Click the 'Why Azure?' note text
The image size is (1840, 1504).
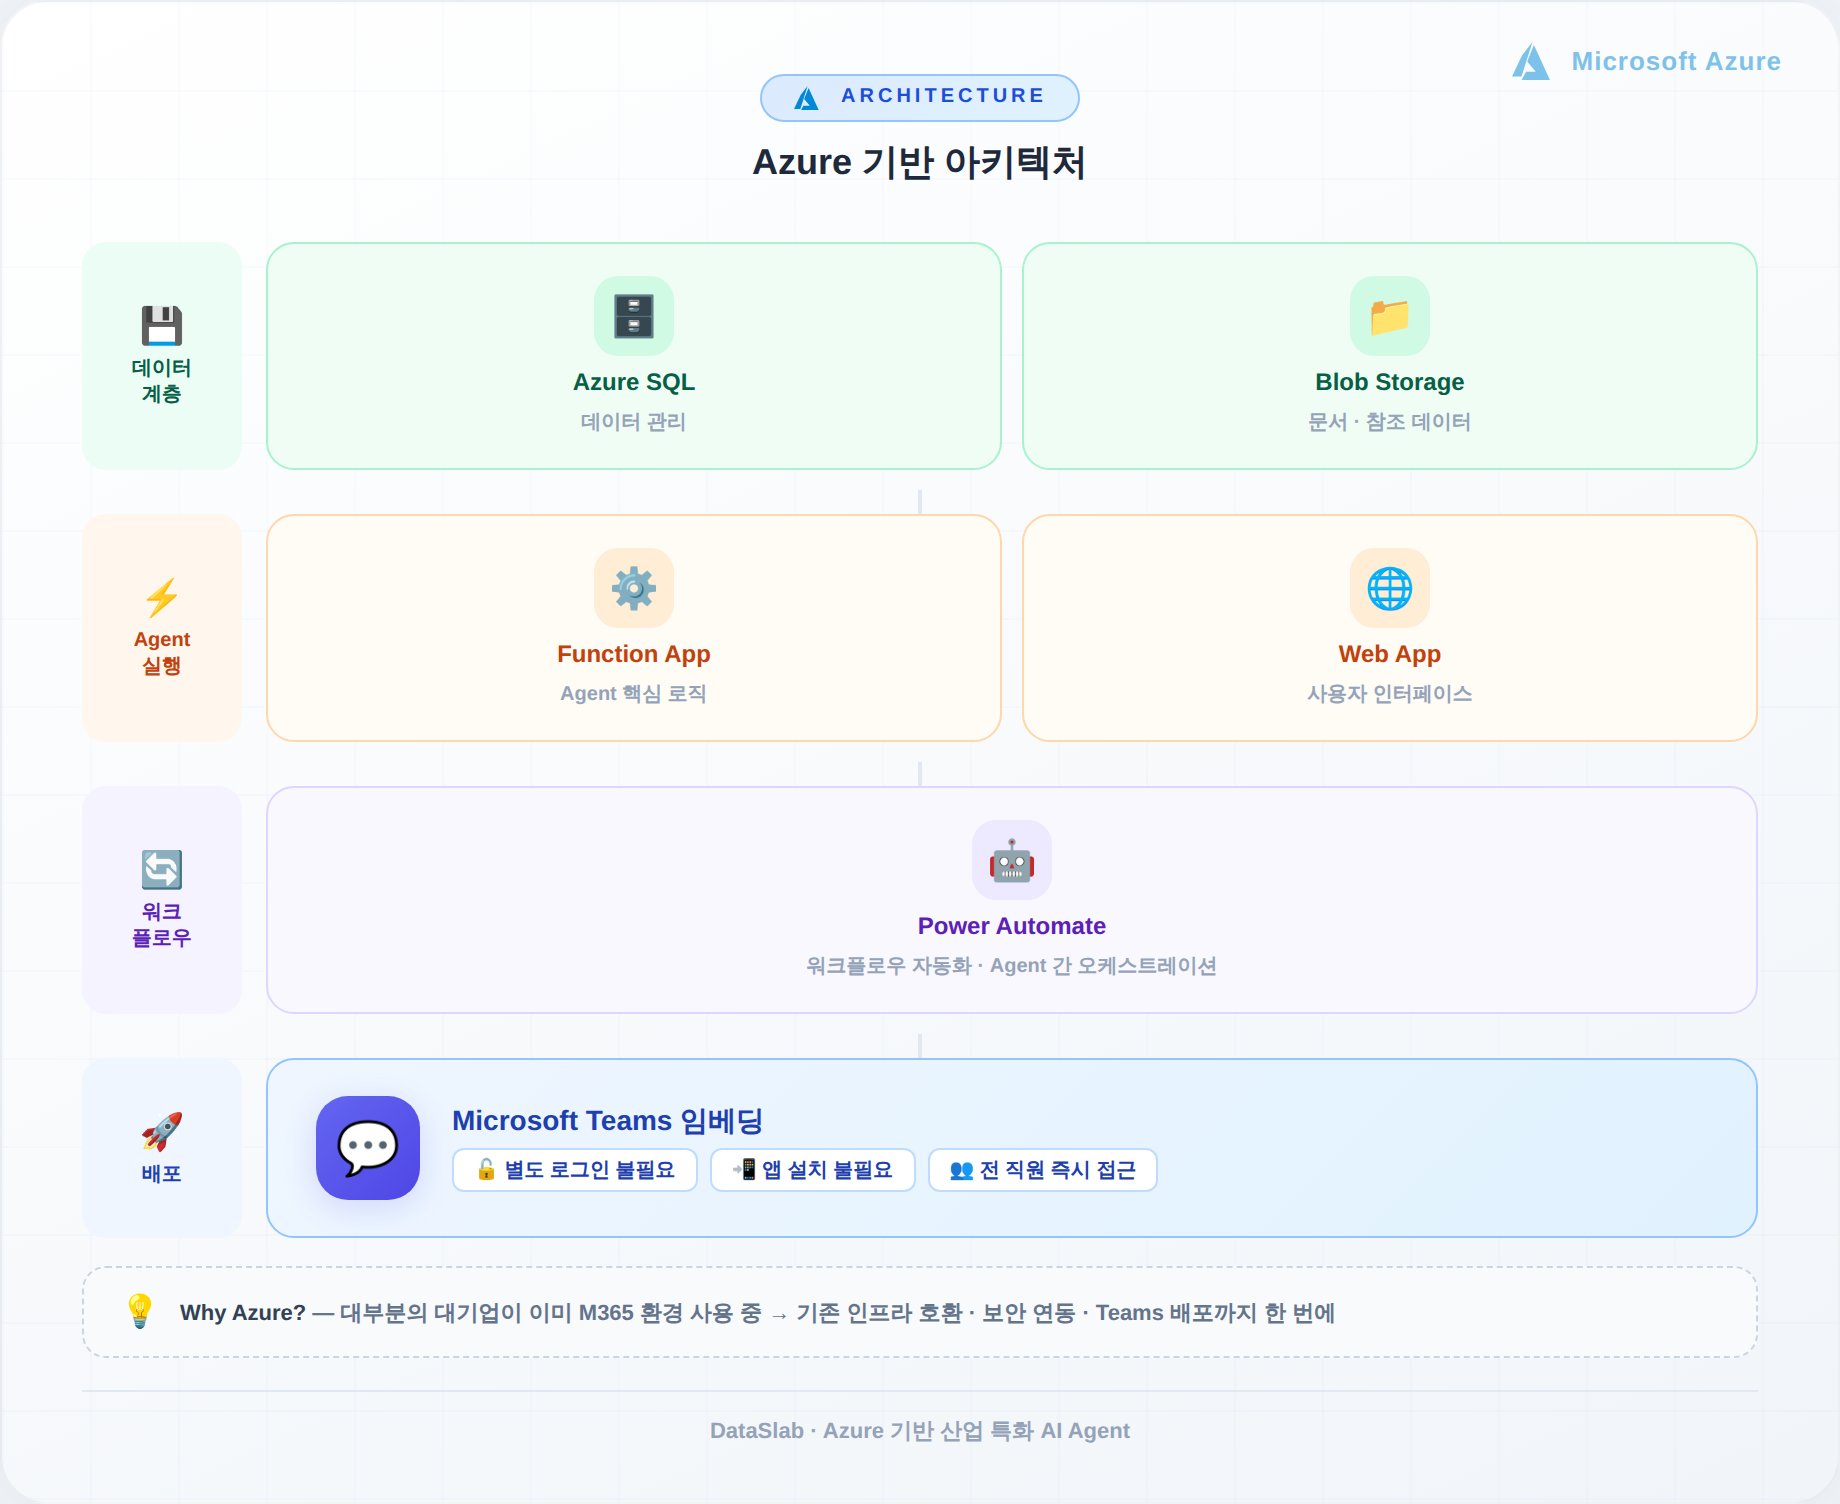tap(757, 1313)
